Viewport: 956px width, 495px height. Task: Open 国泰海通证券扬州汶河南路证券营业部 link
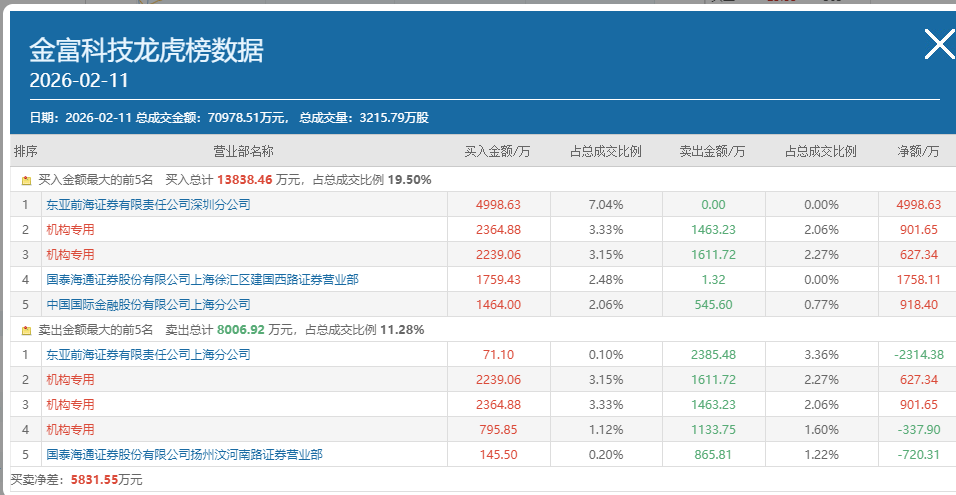point(184,455)
